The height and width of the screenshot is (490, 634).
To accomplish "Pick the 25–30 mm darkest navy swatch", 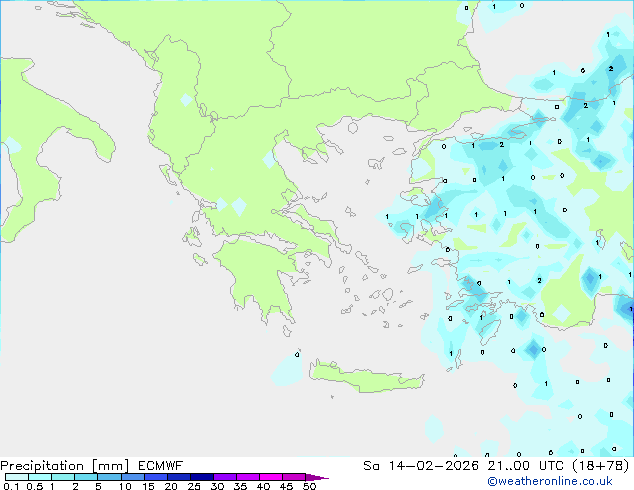I will tap(201, 477).
